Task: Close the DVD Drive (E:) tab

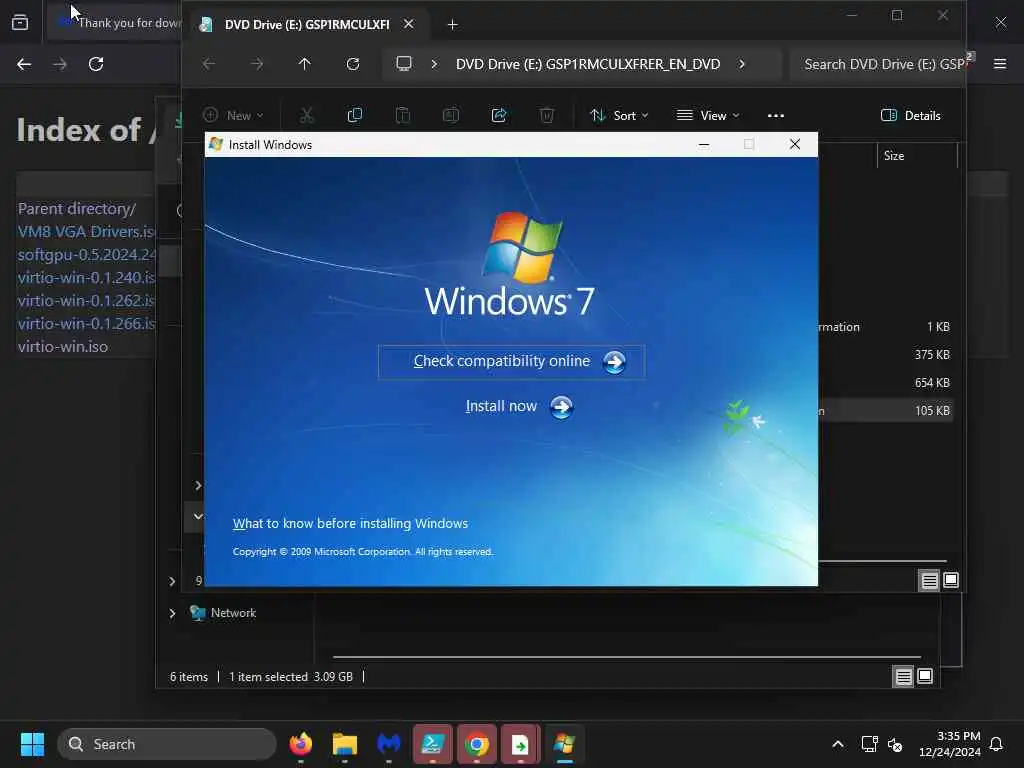Action: 409,24
